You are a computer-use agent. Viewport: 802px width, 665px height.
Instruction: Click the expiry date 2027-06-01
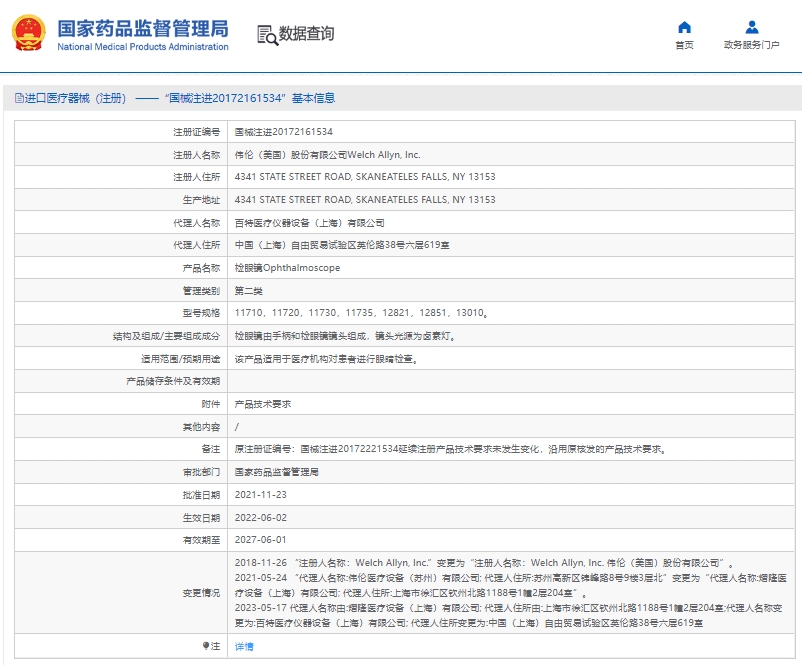point(260,540)
